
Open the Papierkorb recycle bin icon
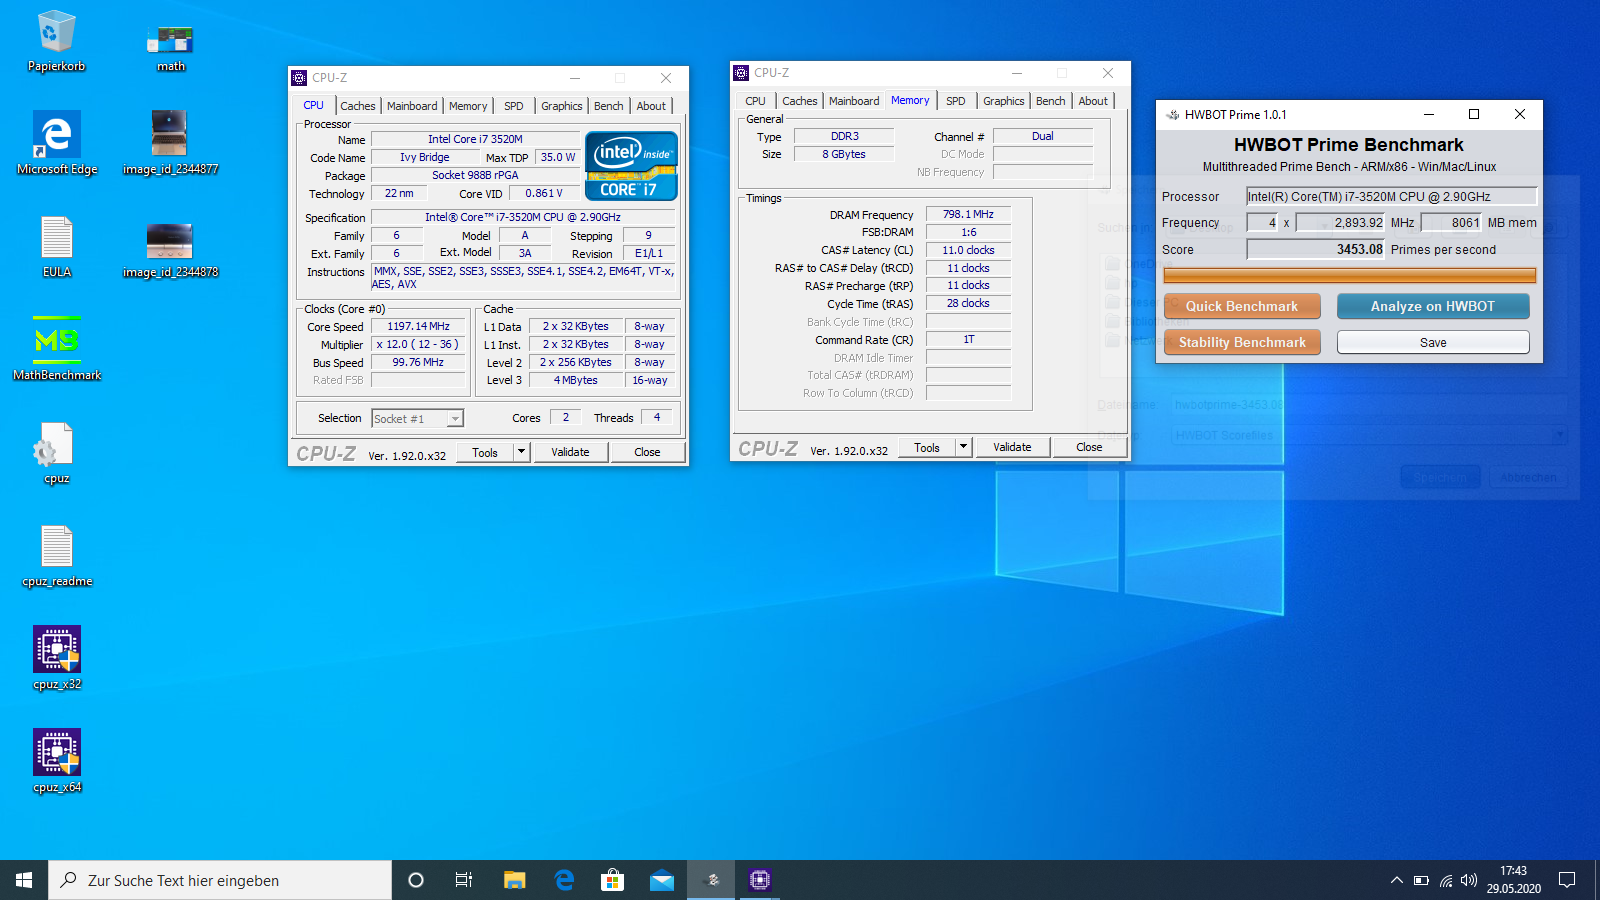[x=56, y=42]
